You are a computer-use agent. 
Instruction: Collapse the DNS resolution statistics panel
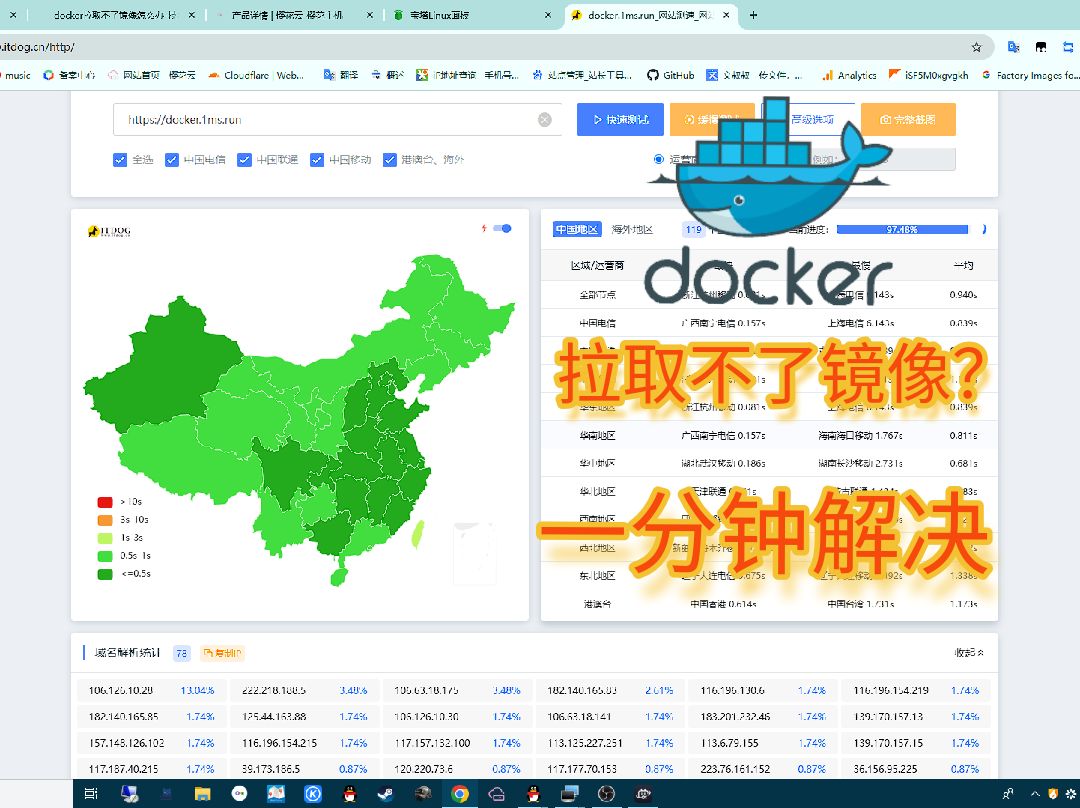tap(969, 652)
